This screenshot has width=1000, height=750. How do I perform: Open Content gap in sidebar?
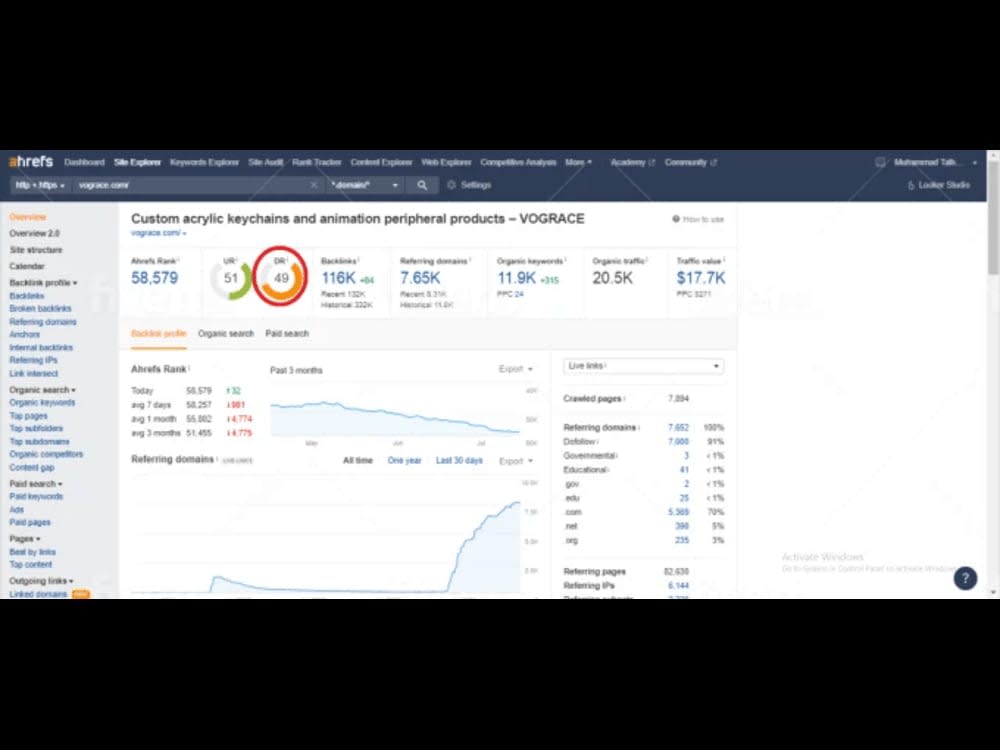[32, 467]
